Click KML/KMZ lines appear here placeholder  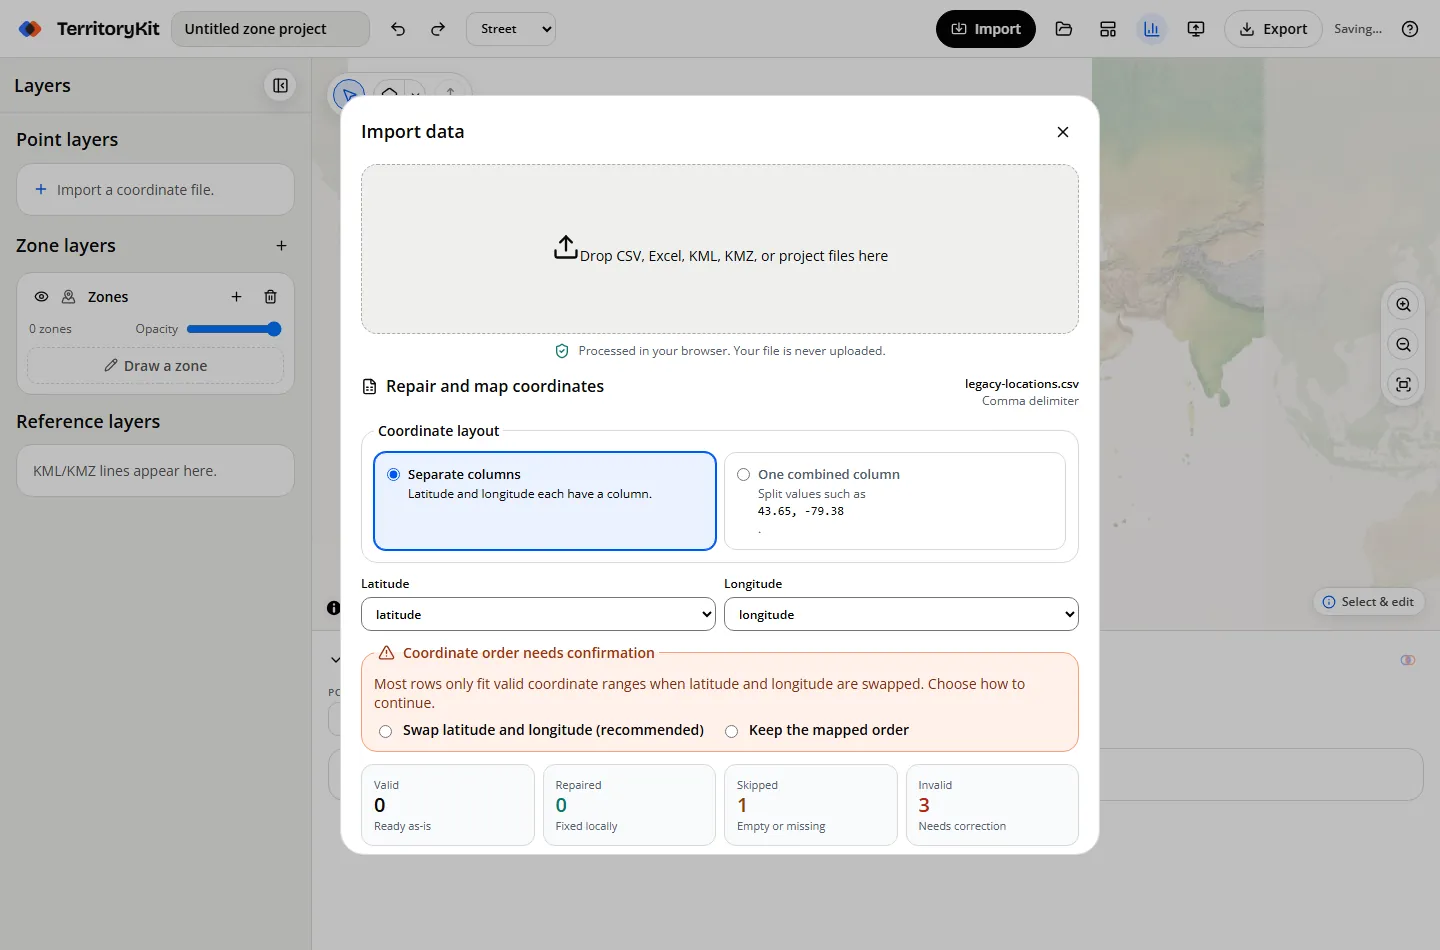125,471
